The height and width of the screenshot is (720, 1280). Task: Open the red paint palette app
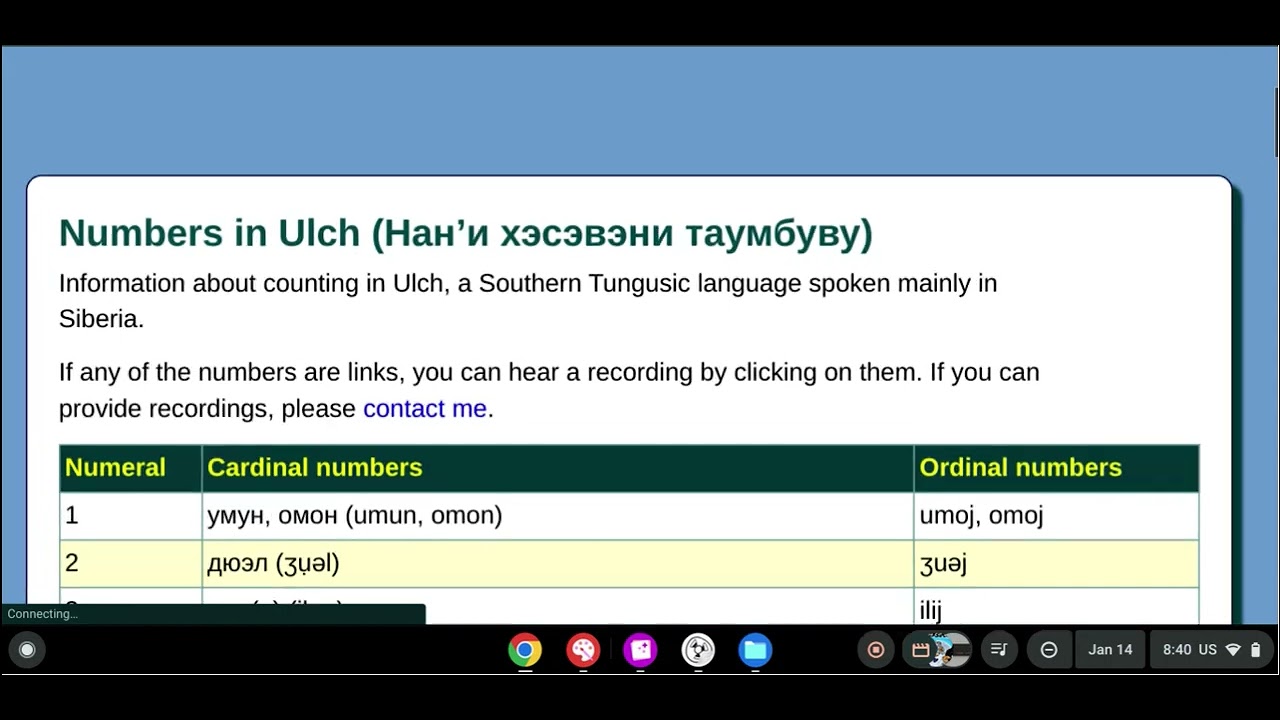pos(582,650)
